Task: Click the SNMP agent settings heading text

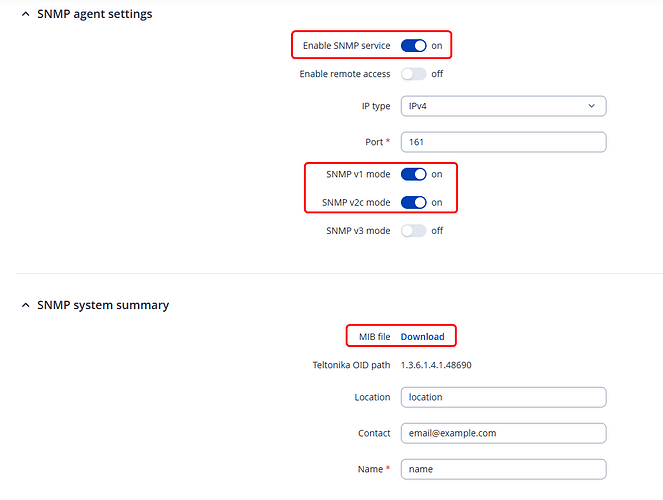Action: point(95,14)
